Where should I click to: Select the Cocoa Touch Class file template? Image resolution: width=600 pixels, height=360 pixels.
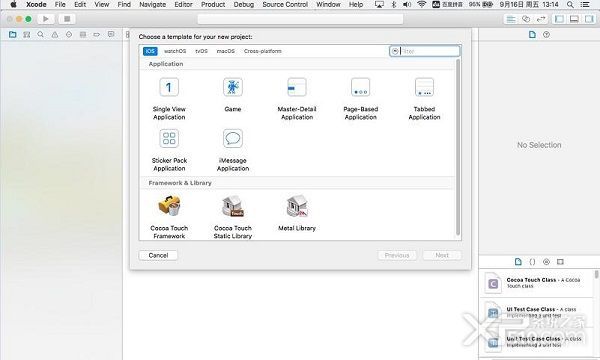(536, 283)
